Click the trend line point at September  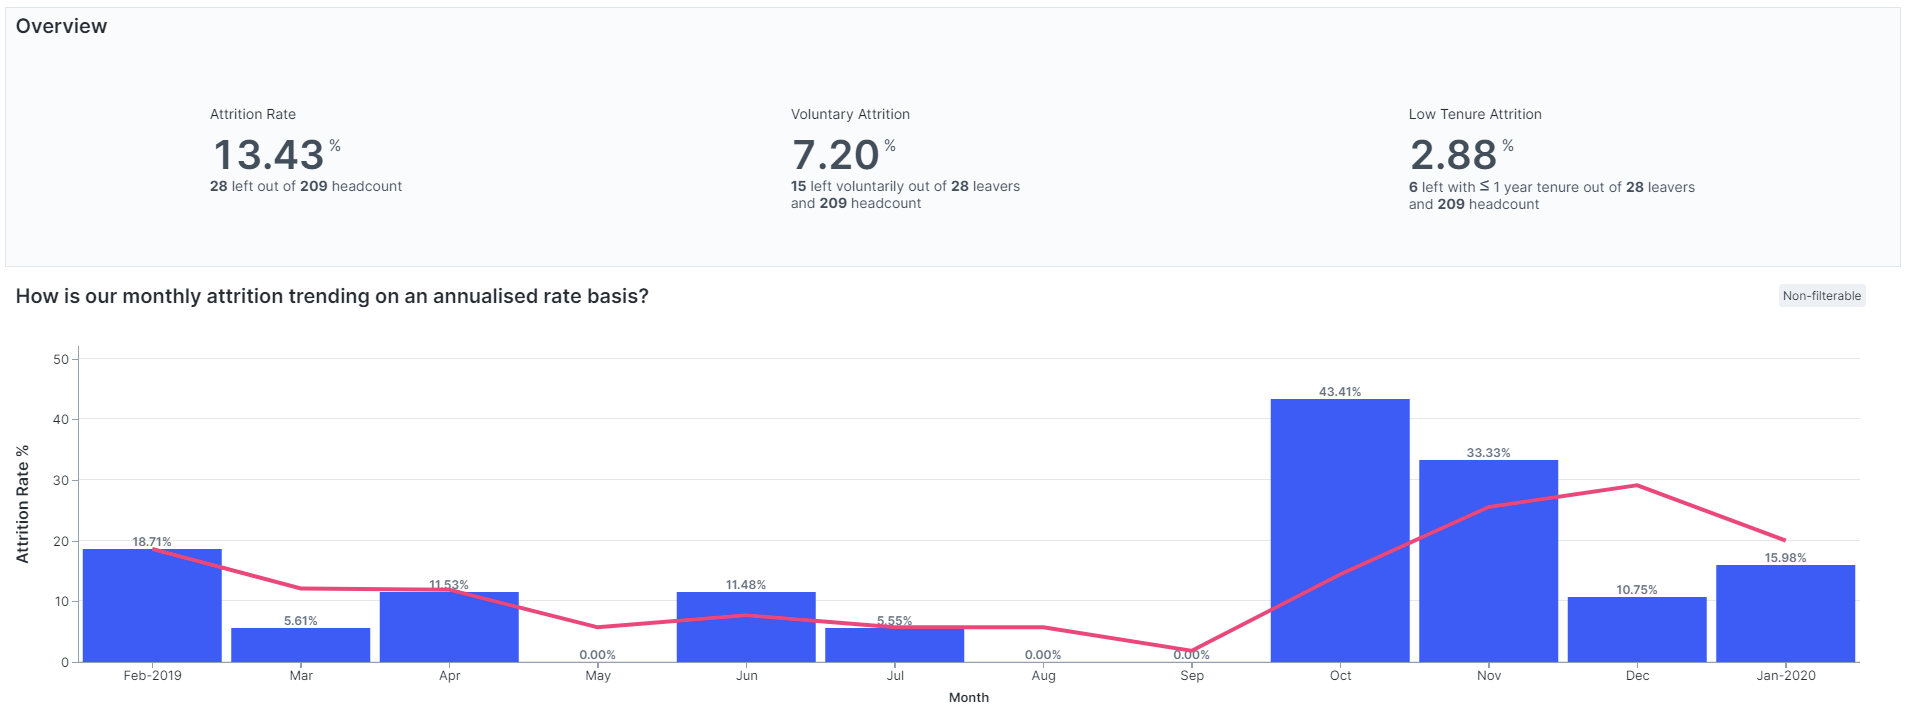[x=1191, y=651]
